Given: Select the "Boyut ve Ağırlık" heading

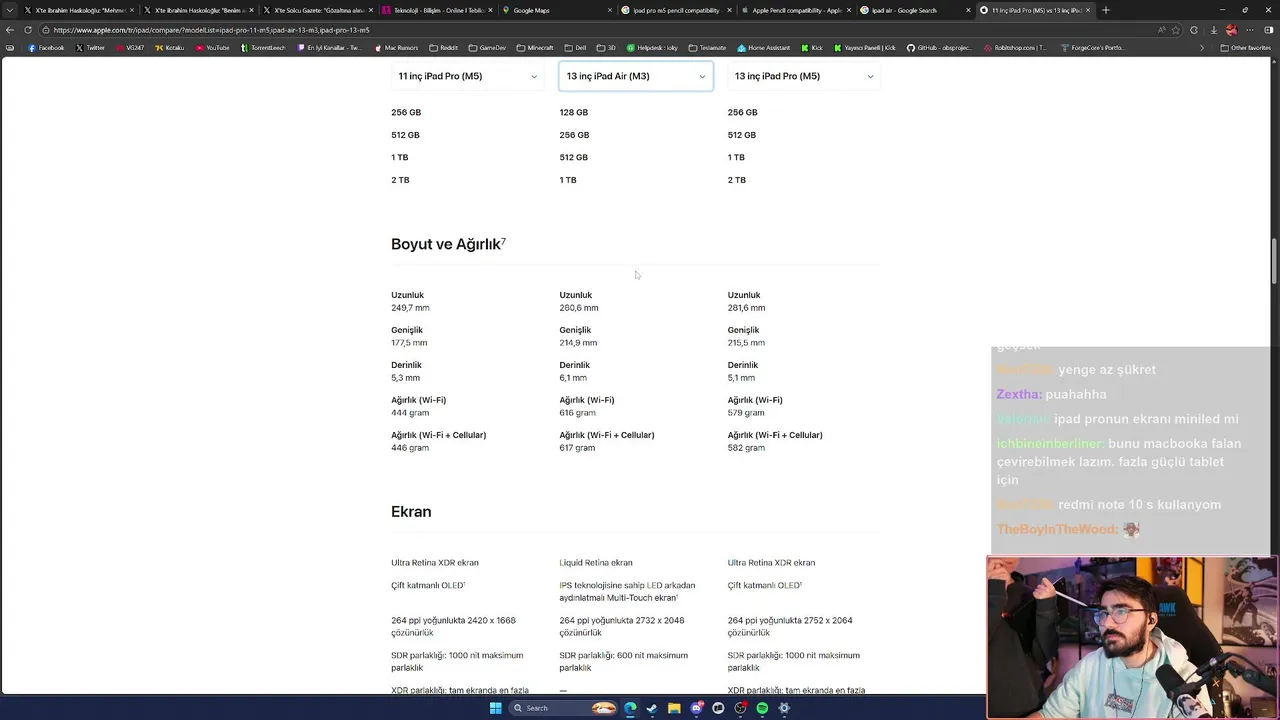Looking at the screenshot, I should (446, 244).
